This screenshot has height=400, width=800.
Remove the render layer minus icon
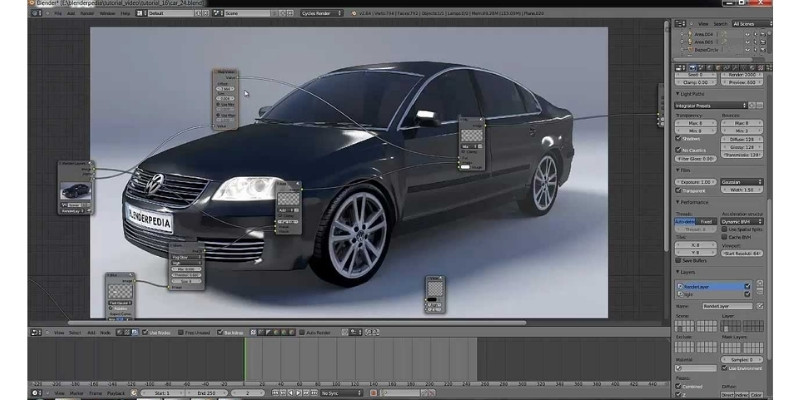click(x=760, y=291)
